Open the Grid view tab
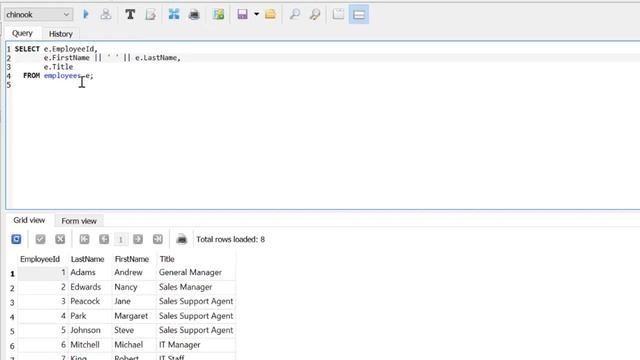The height and width of the screenshot is (360, 640). pyautogui.click(x=29, y=220)
